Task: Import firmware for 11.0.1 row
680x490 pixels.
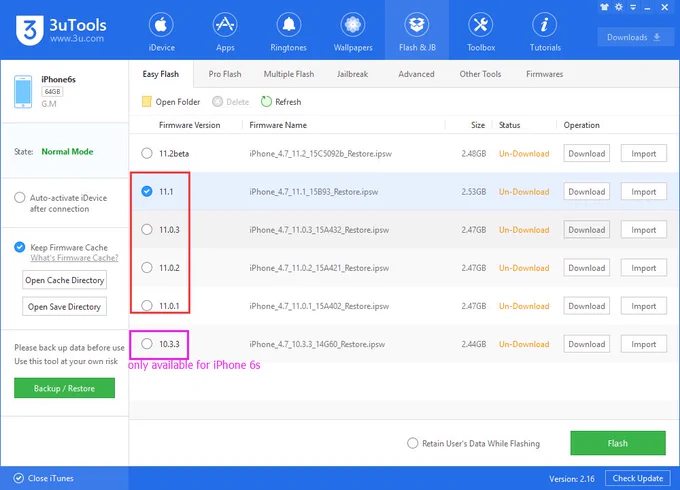Action: 644,306
